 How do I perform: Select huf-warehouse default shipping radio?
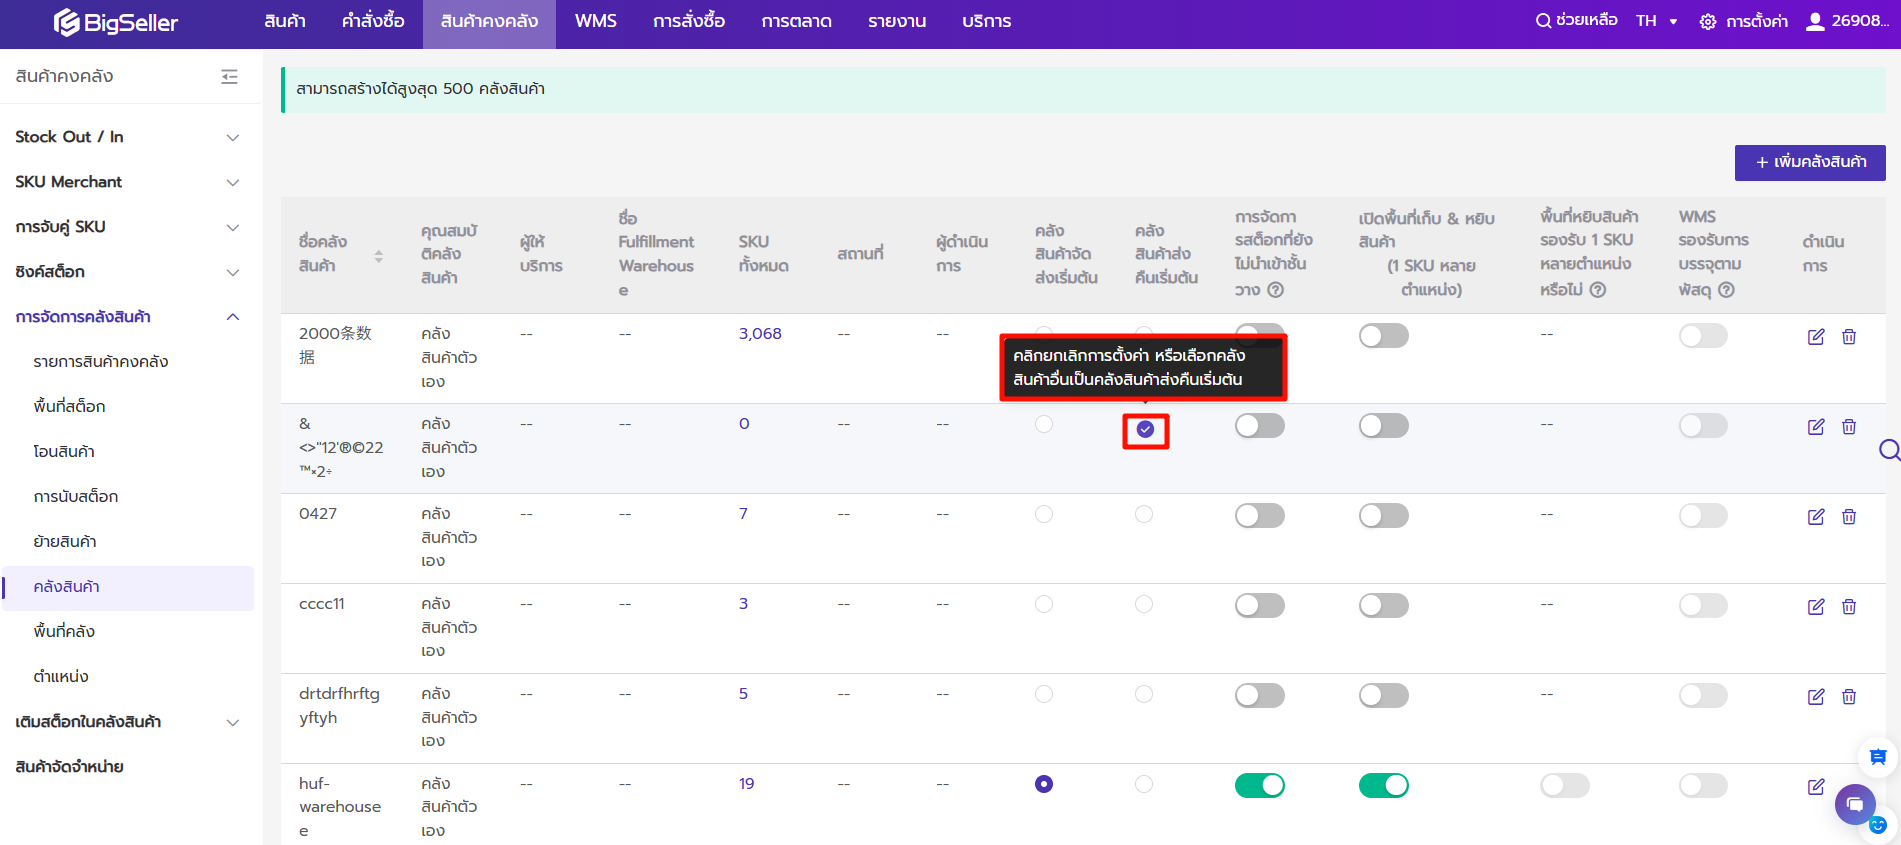(x=1044, y=784)
